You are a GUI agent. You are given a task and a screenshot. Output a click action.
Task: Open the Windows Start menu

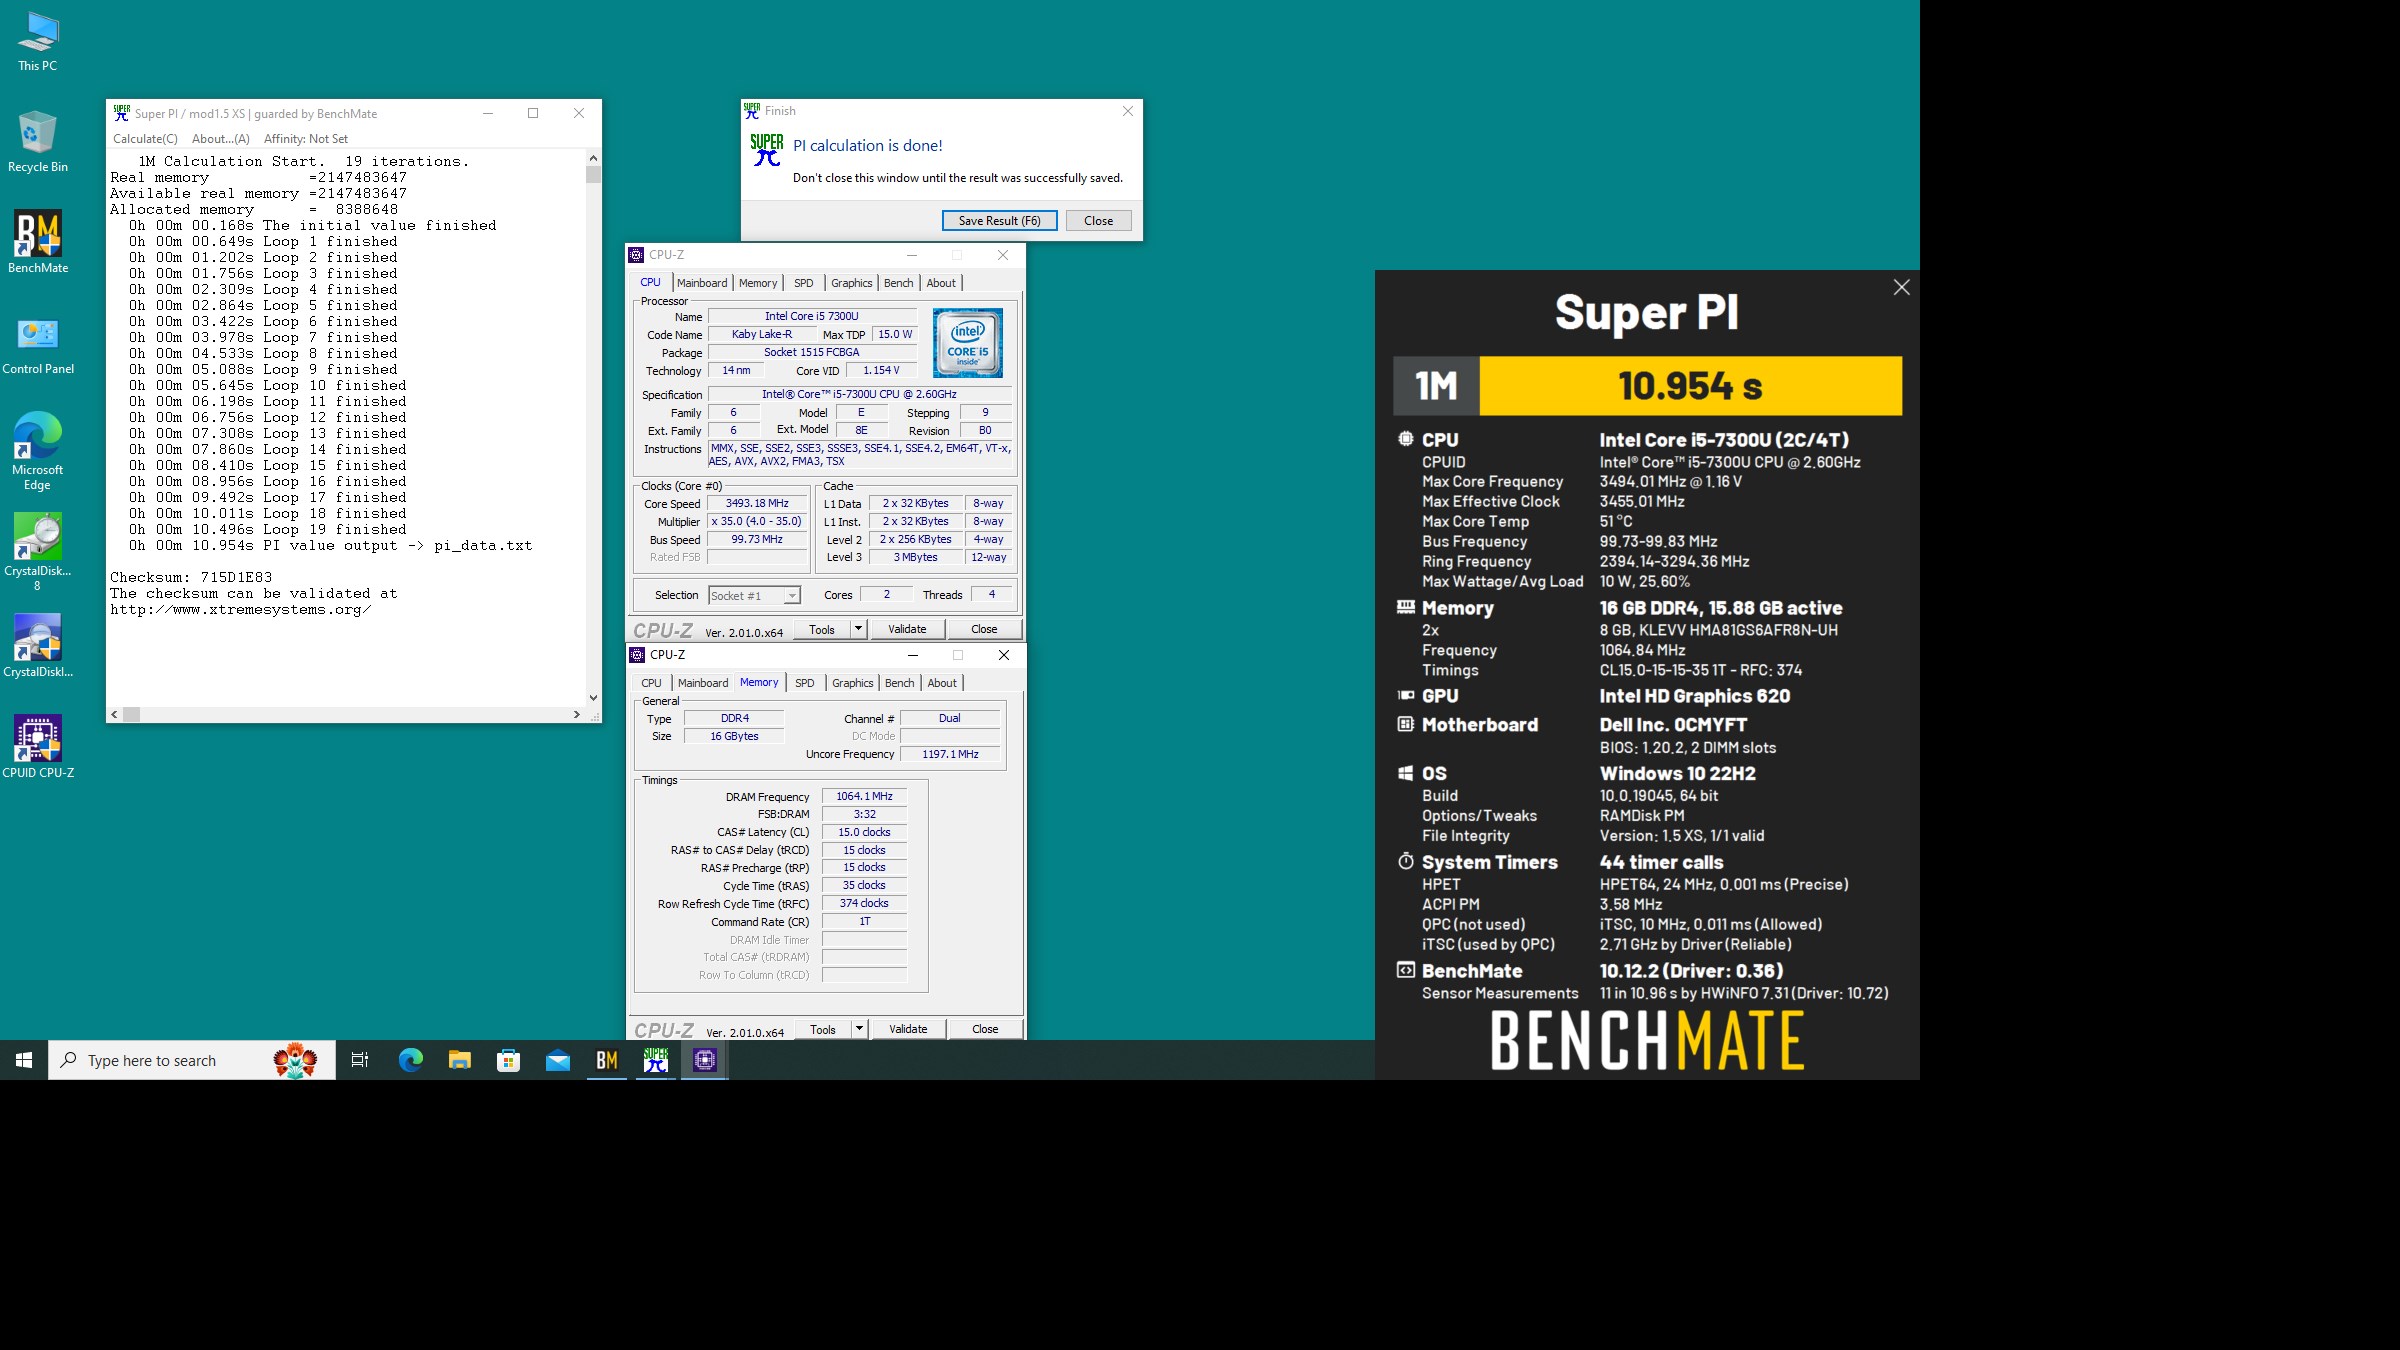24,1060
